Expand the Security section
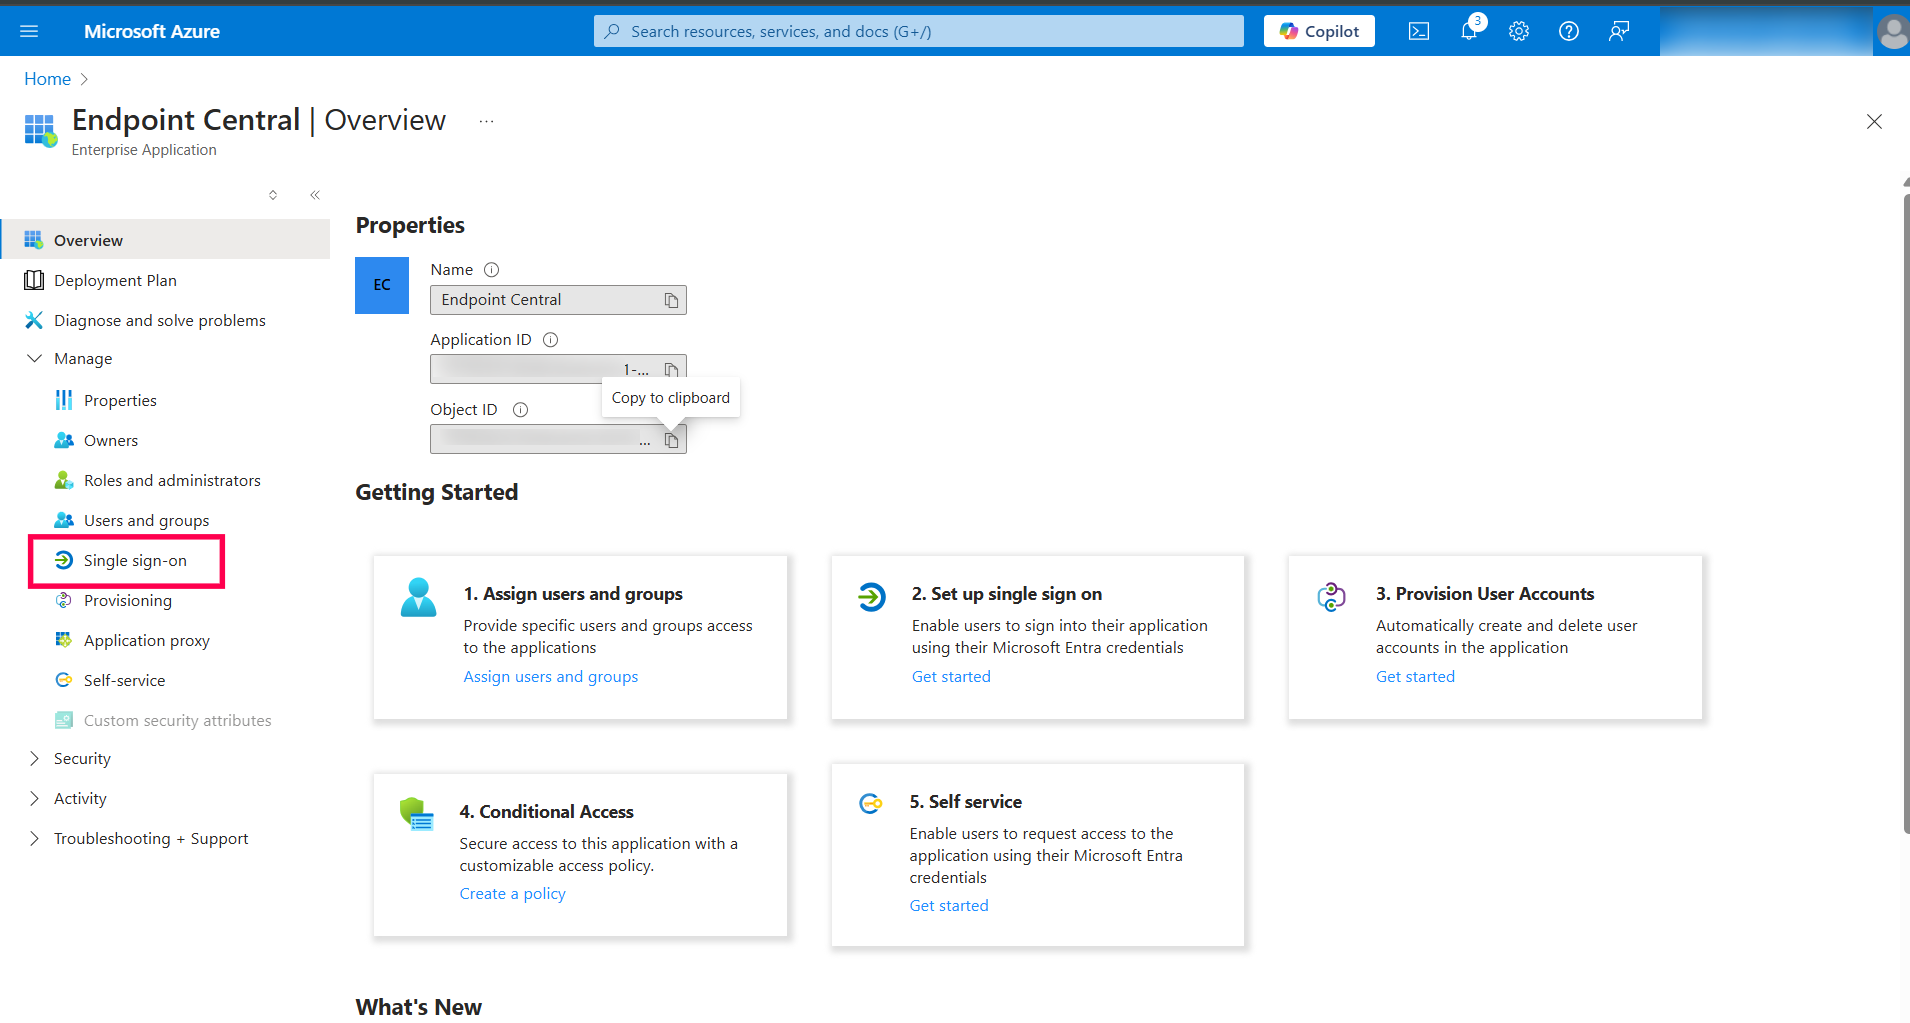The image size is (1910, 1023). [34, 758]
